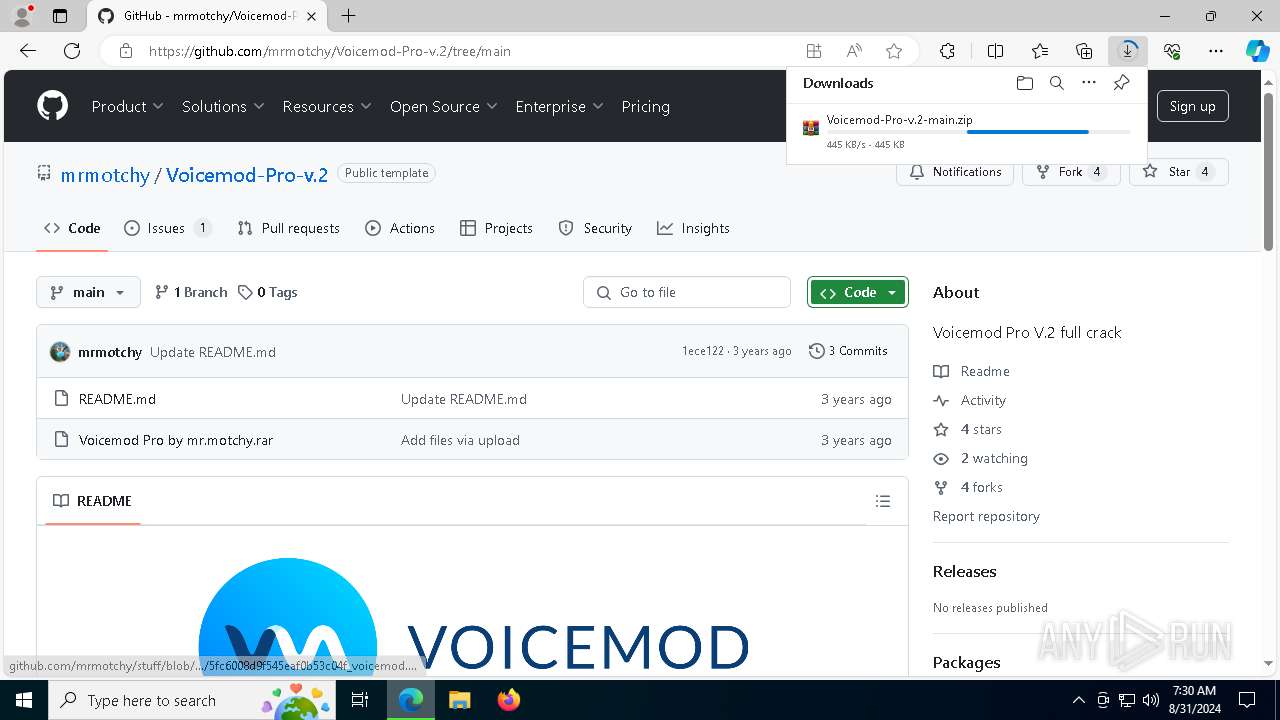This screenshot has height=720, width=1280.
Task: View 3 Commits history
Action: pos(848,351)
